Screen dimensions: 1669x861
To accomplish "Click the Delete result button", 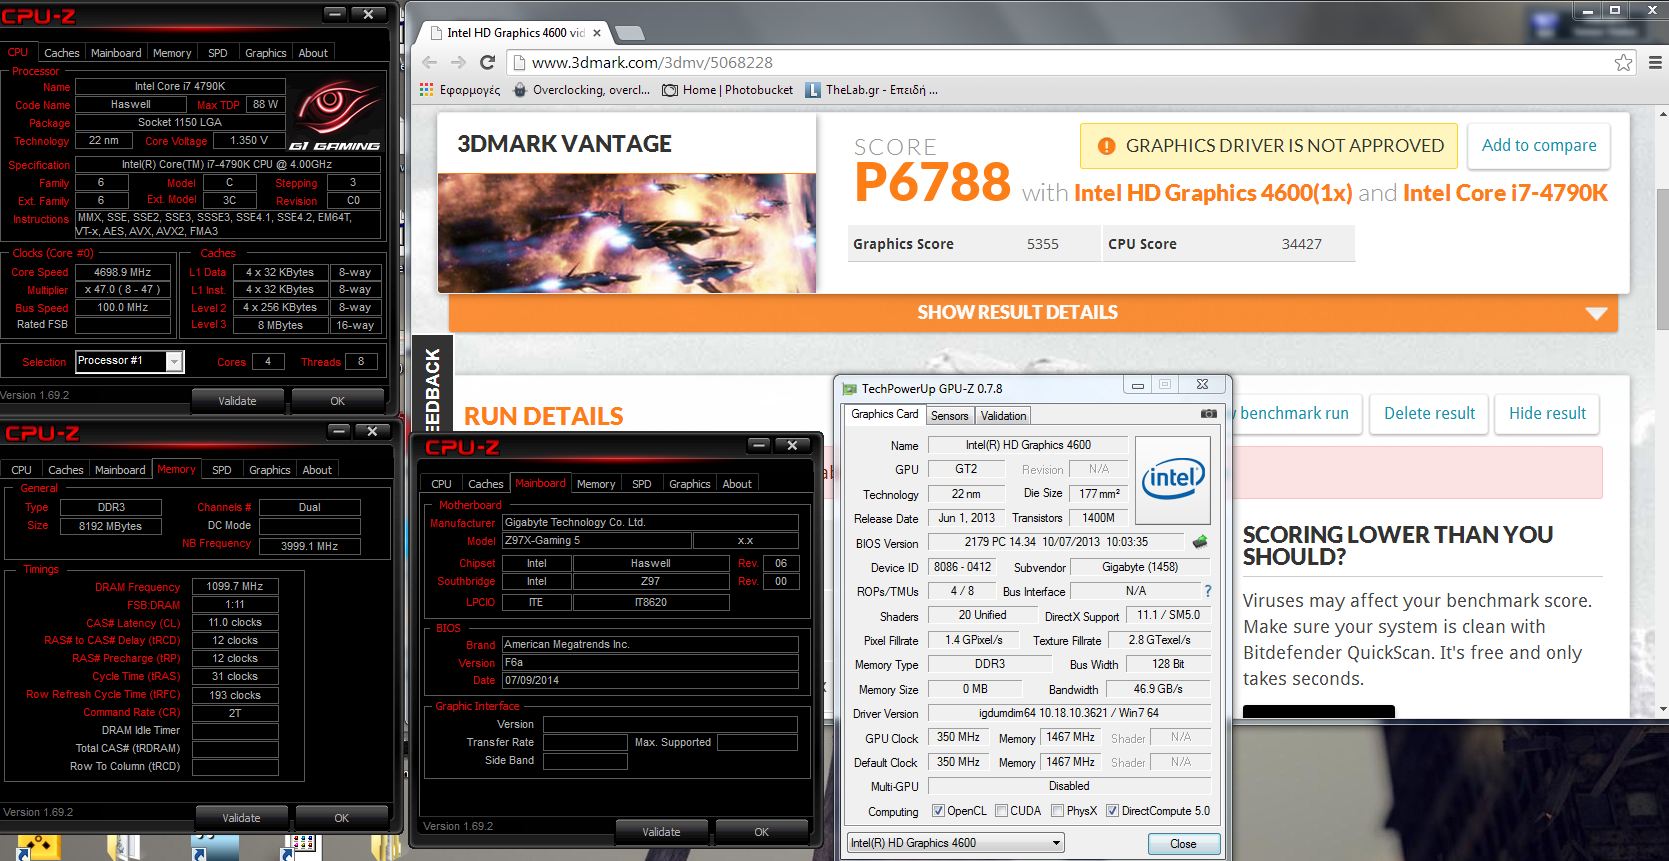I will 1429,413.
